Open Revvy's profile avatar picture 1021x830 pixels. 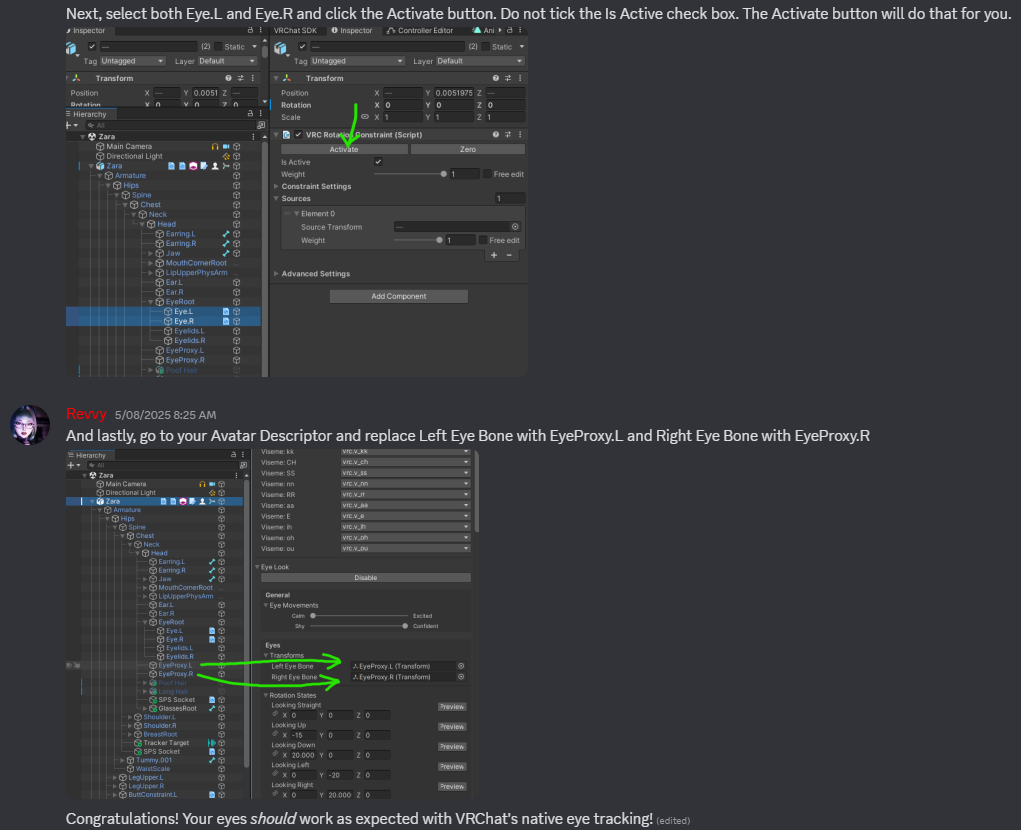point(30,424)
